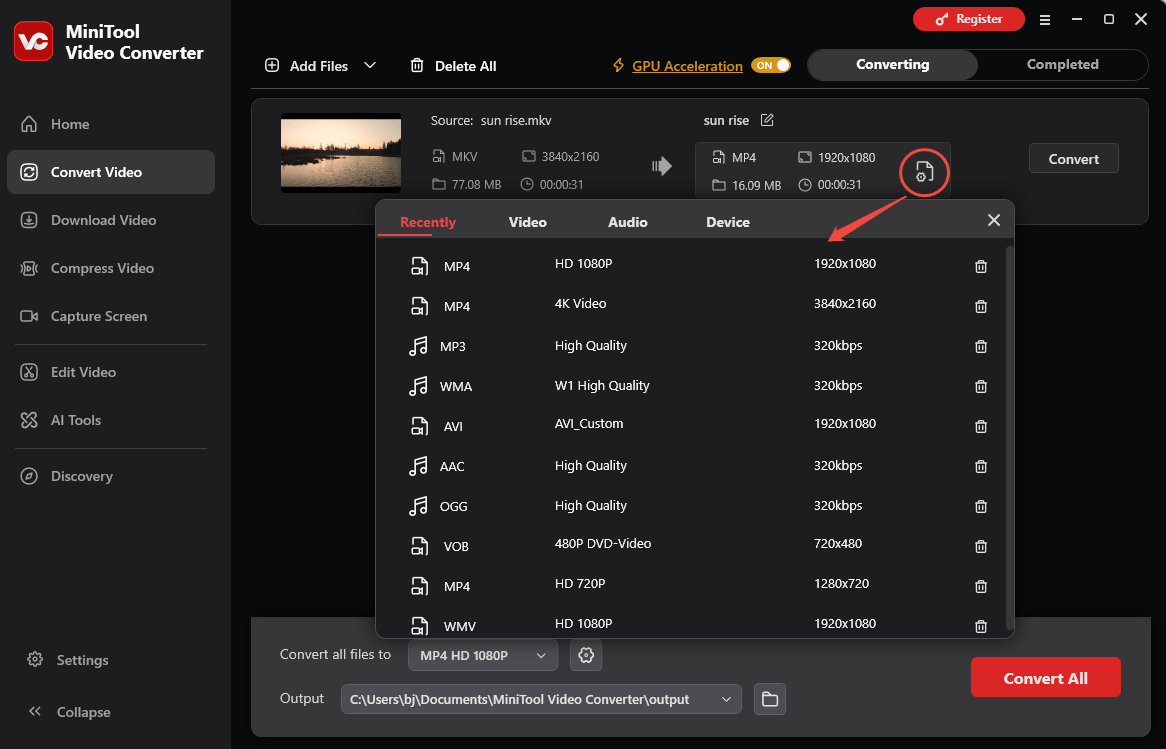This screenshot has width=1166, height=749.
Task: Click the OGG music note icon
Action: 419,506
